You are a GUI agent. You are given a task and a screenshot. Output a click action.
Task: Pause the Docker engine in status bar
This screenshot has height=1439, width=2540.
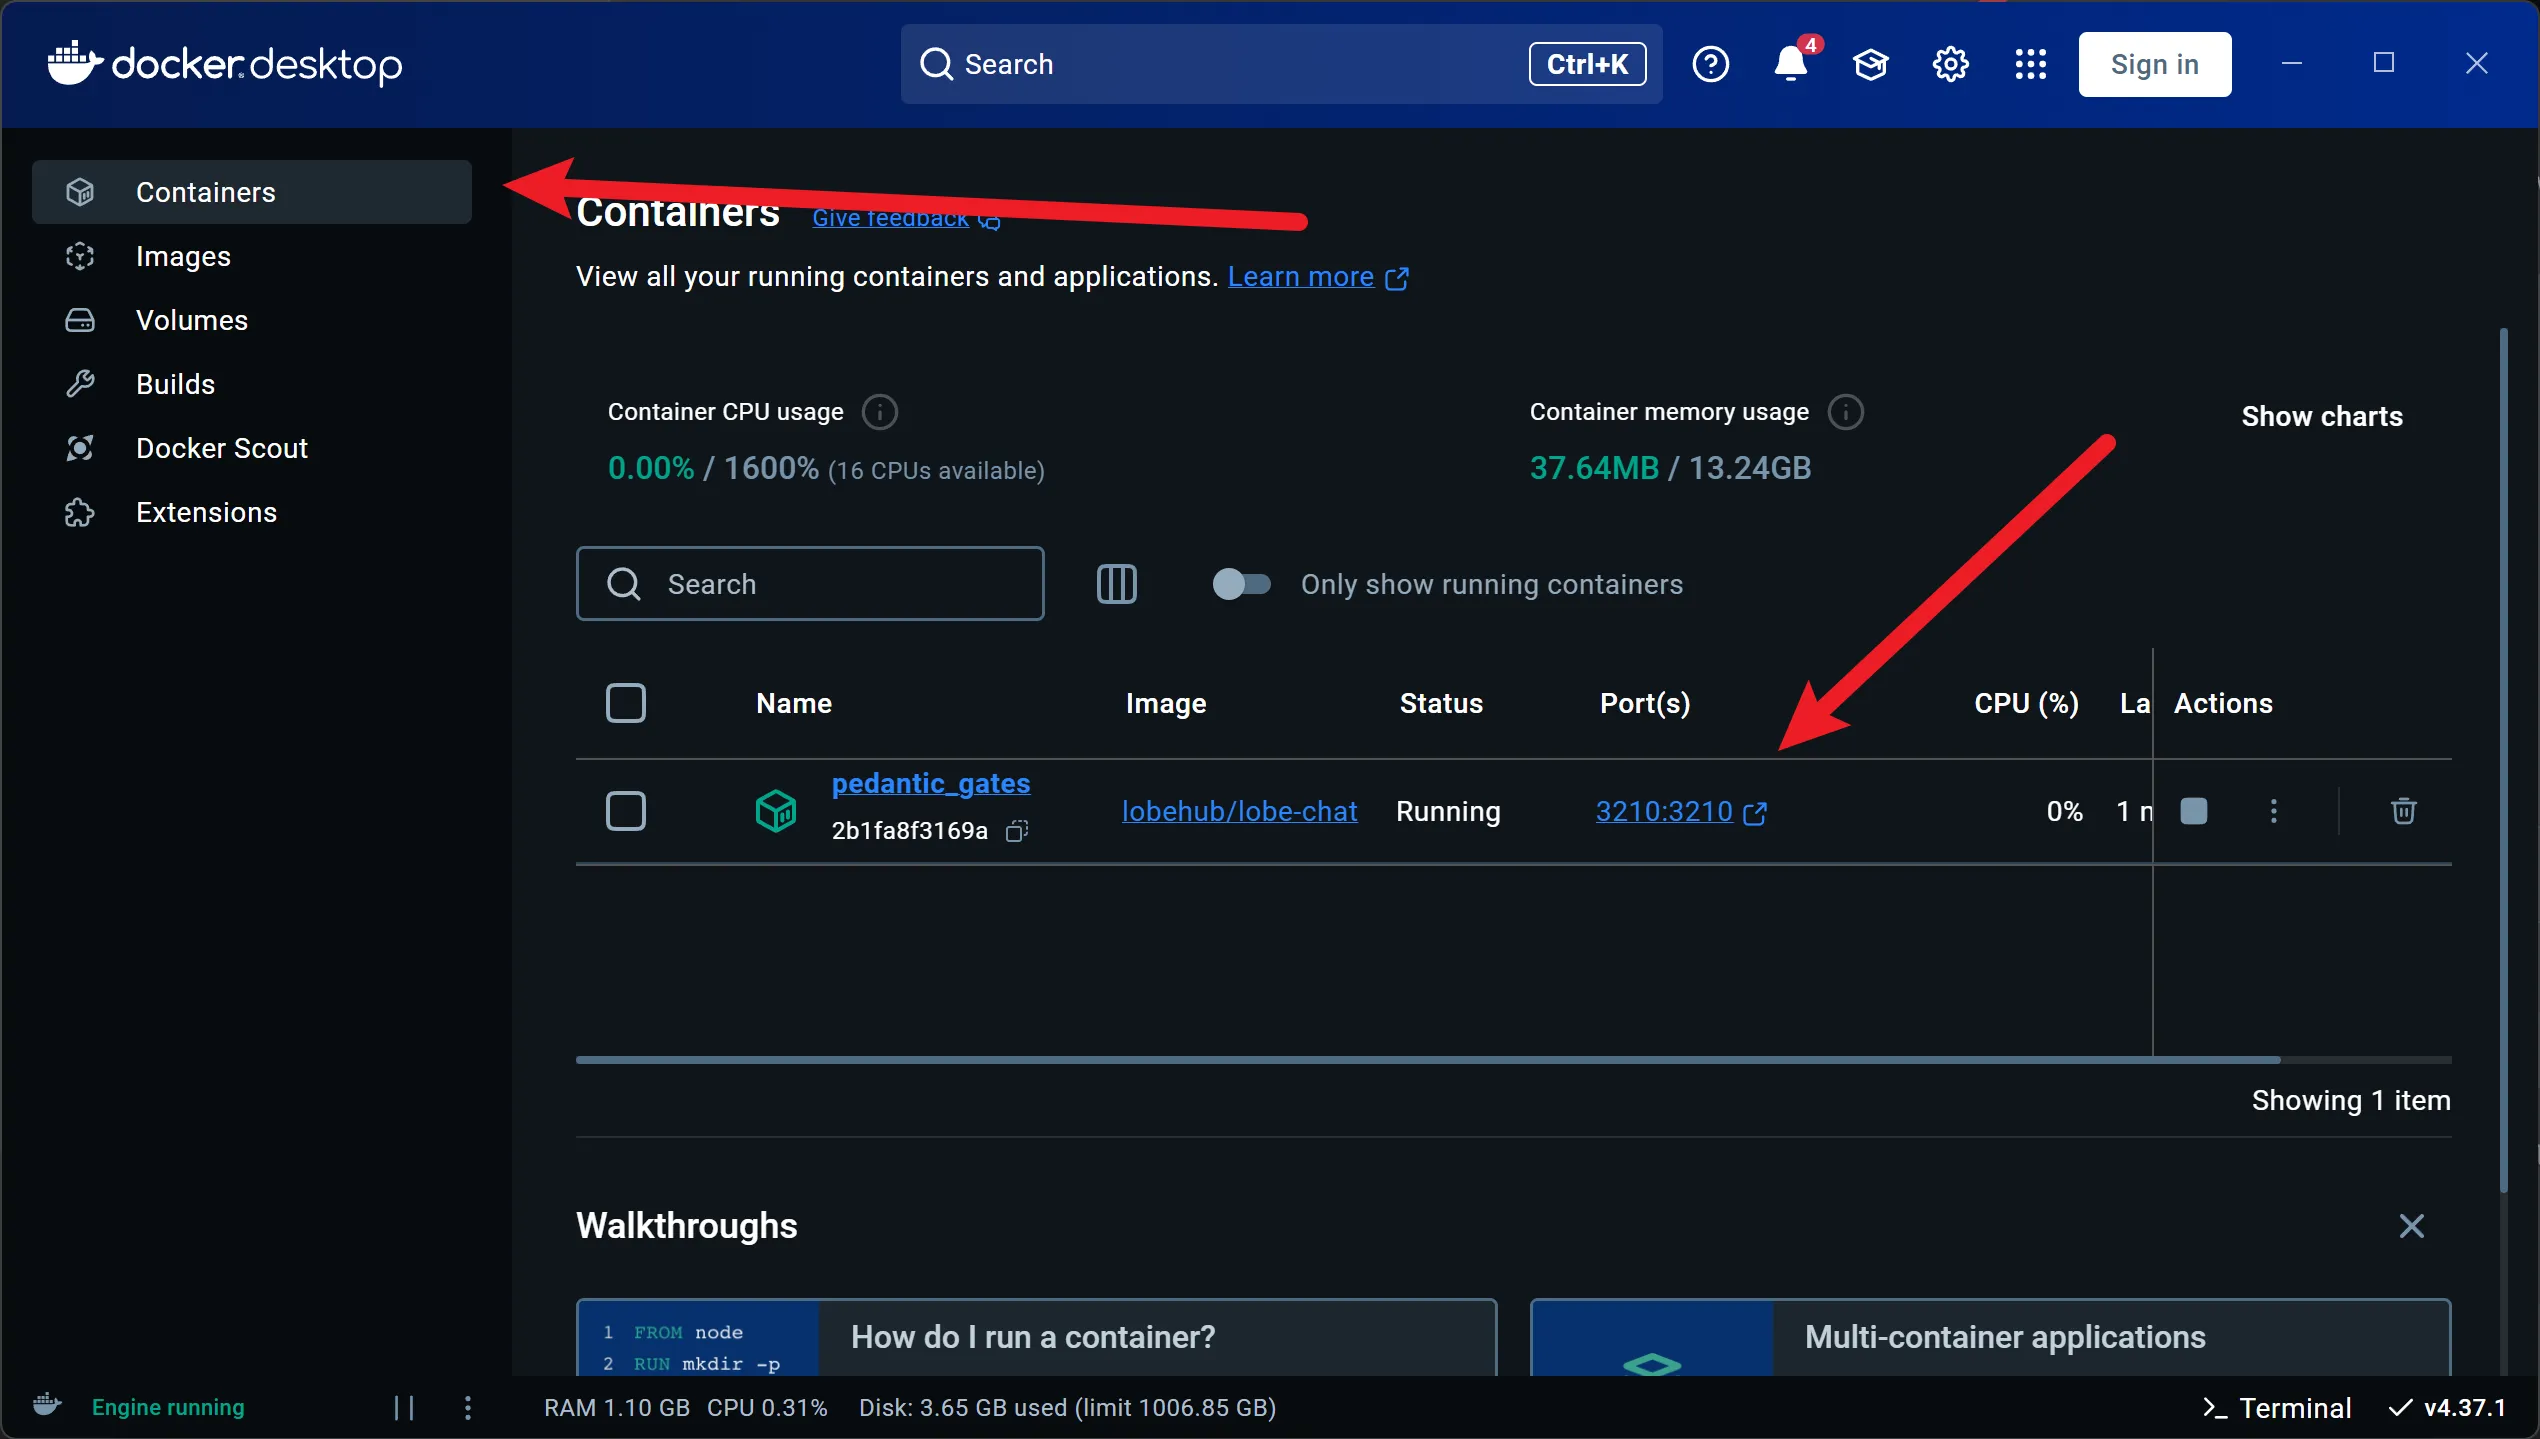point(404,1408)
